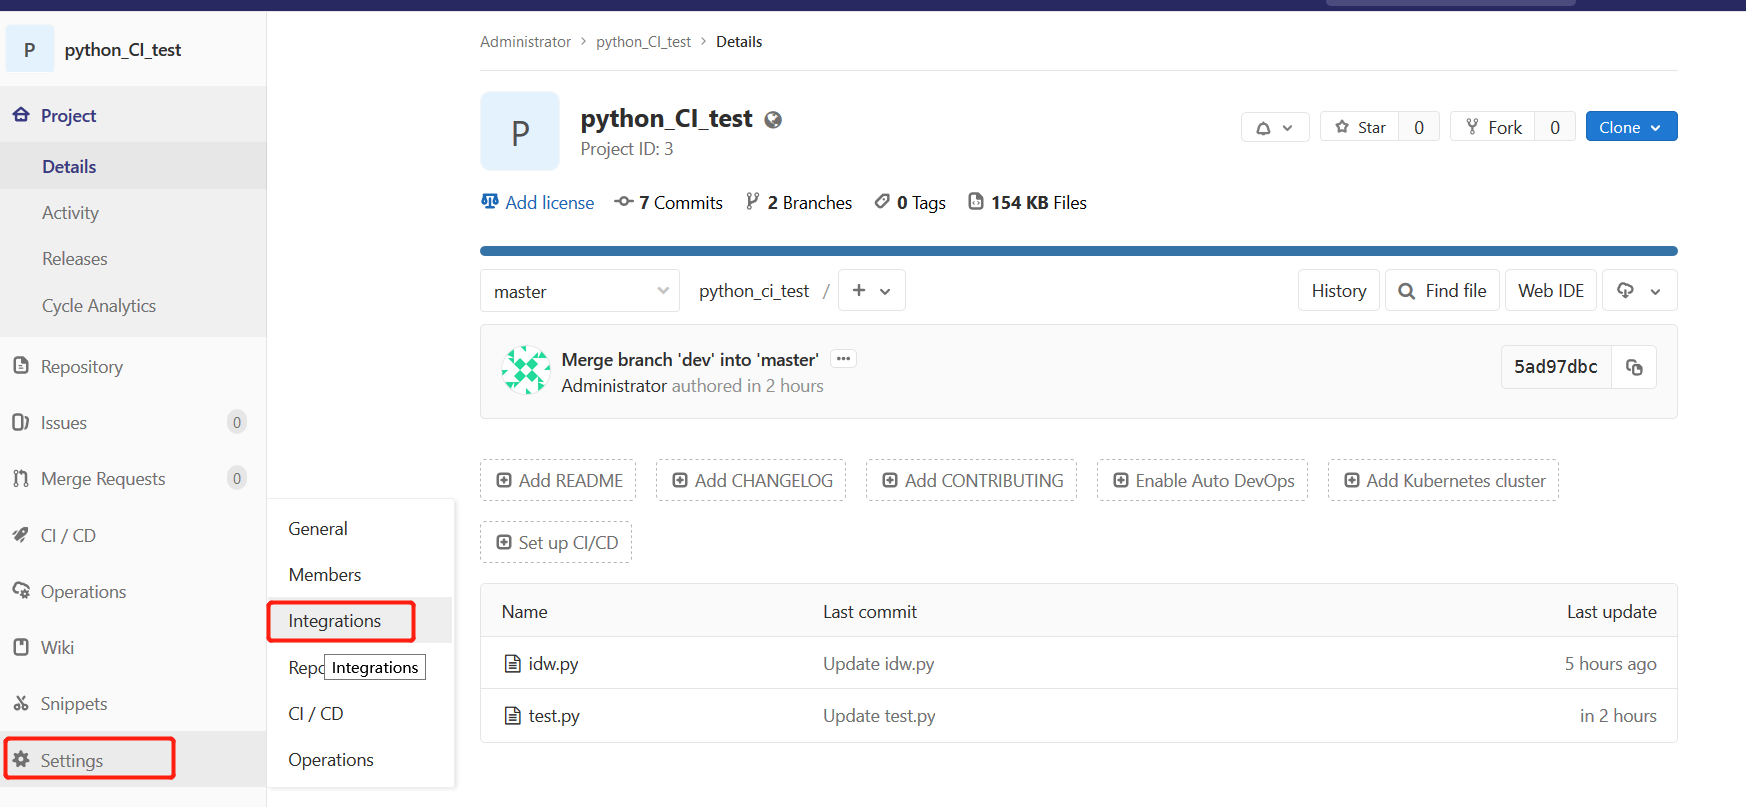The image size is (1746, 807).
Task: Click python_CI_test breadcrumb link
Action: tap(644, 42)
